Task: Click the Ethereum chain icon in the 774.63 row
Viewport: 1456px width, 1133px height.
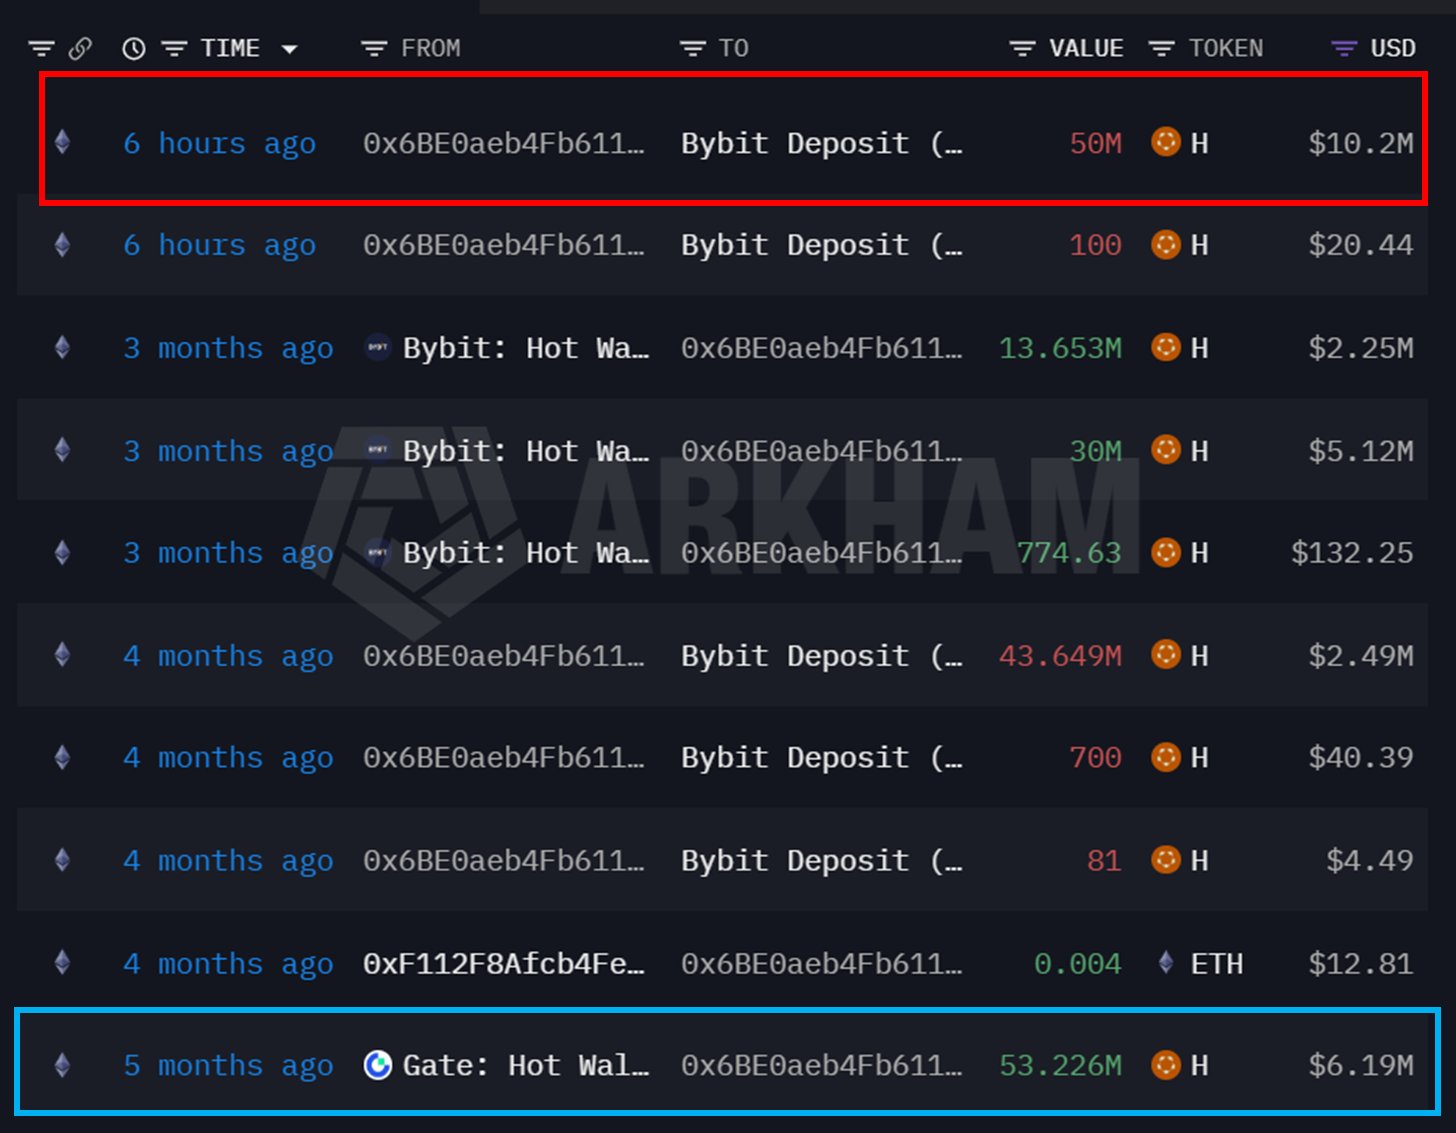Action: [62, 552]
